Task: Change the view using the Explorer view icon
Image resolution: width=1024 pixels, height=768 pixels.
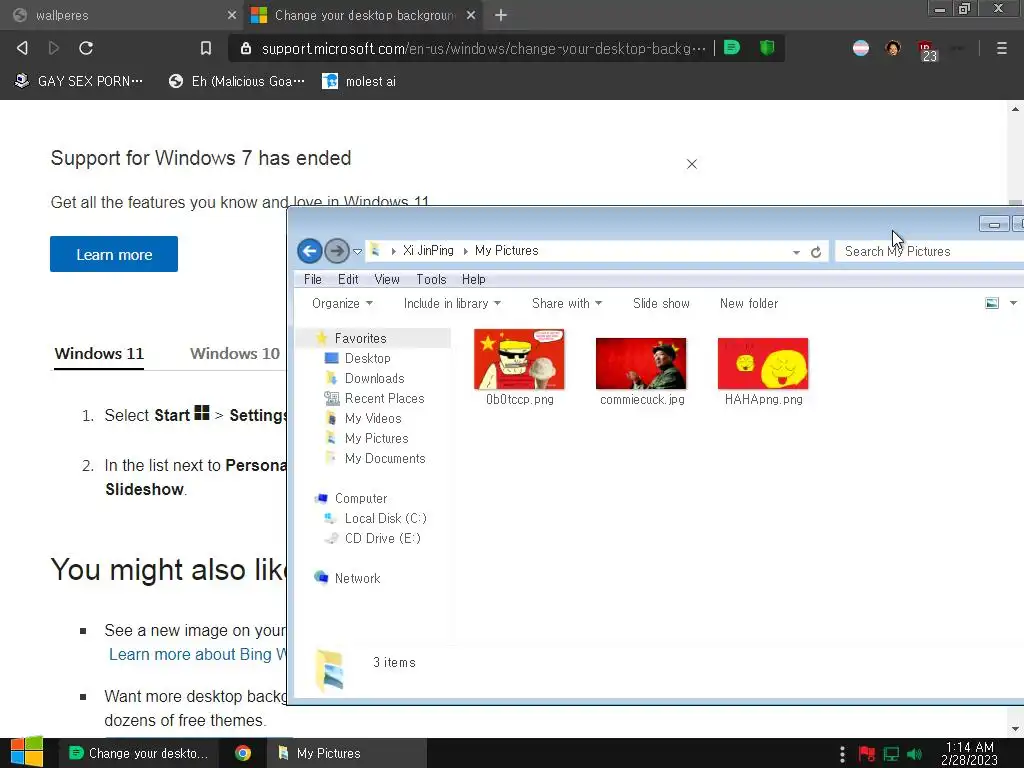Action: click(x=991, y=303)
